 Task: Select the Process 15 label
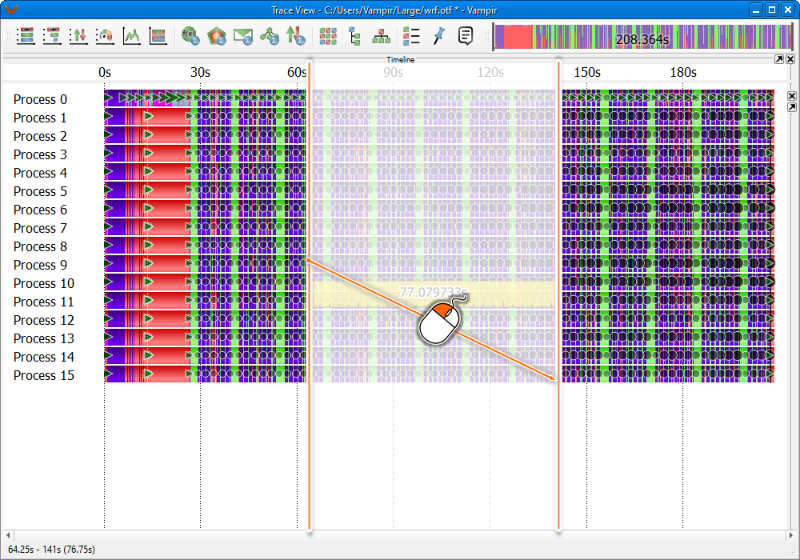[x=43, y=375]
